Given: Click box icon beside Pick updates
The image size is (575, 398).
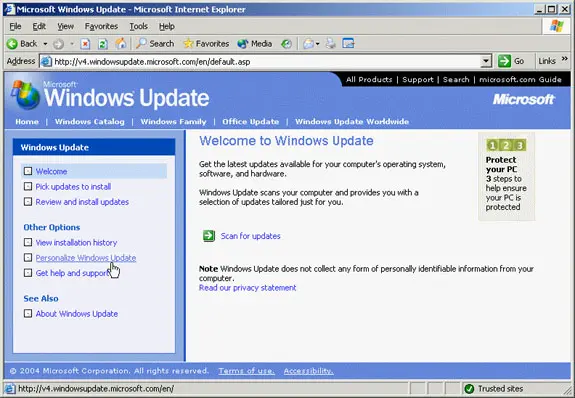Looking at the screenshot, I should (x=28, y=187).
